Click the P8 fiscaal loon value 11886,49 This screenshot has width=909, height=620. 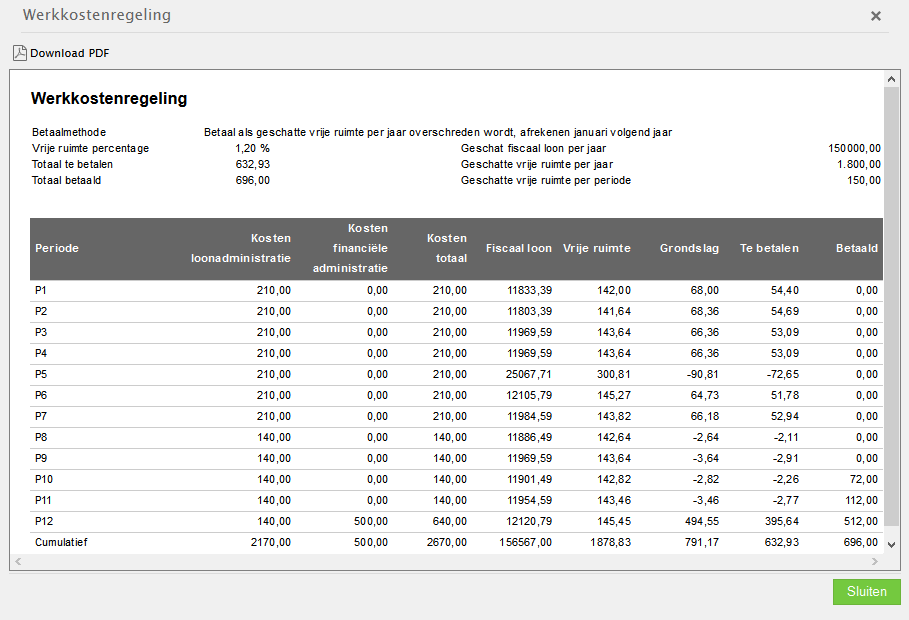[x=530, y=437]
